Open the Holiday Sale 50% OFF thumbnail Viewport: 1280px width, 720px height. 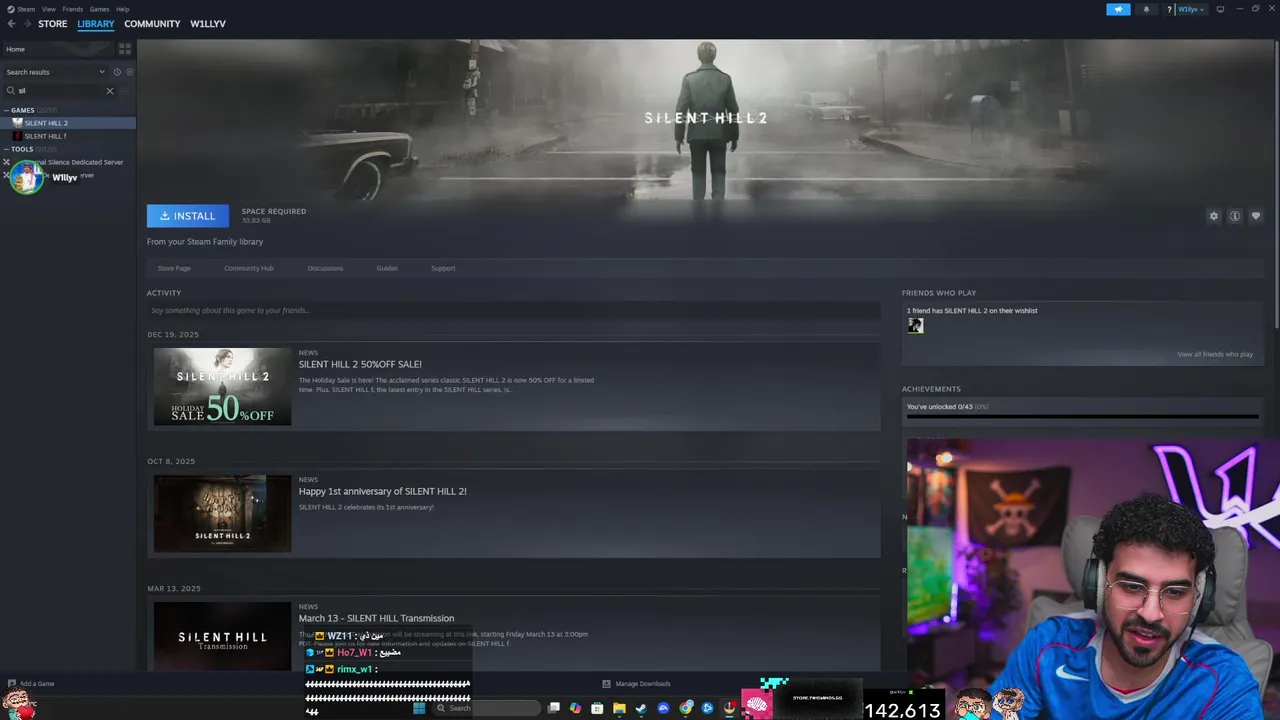(222, 386)
